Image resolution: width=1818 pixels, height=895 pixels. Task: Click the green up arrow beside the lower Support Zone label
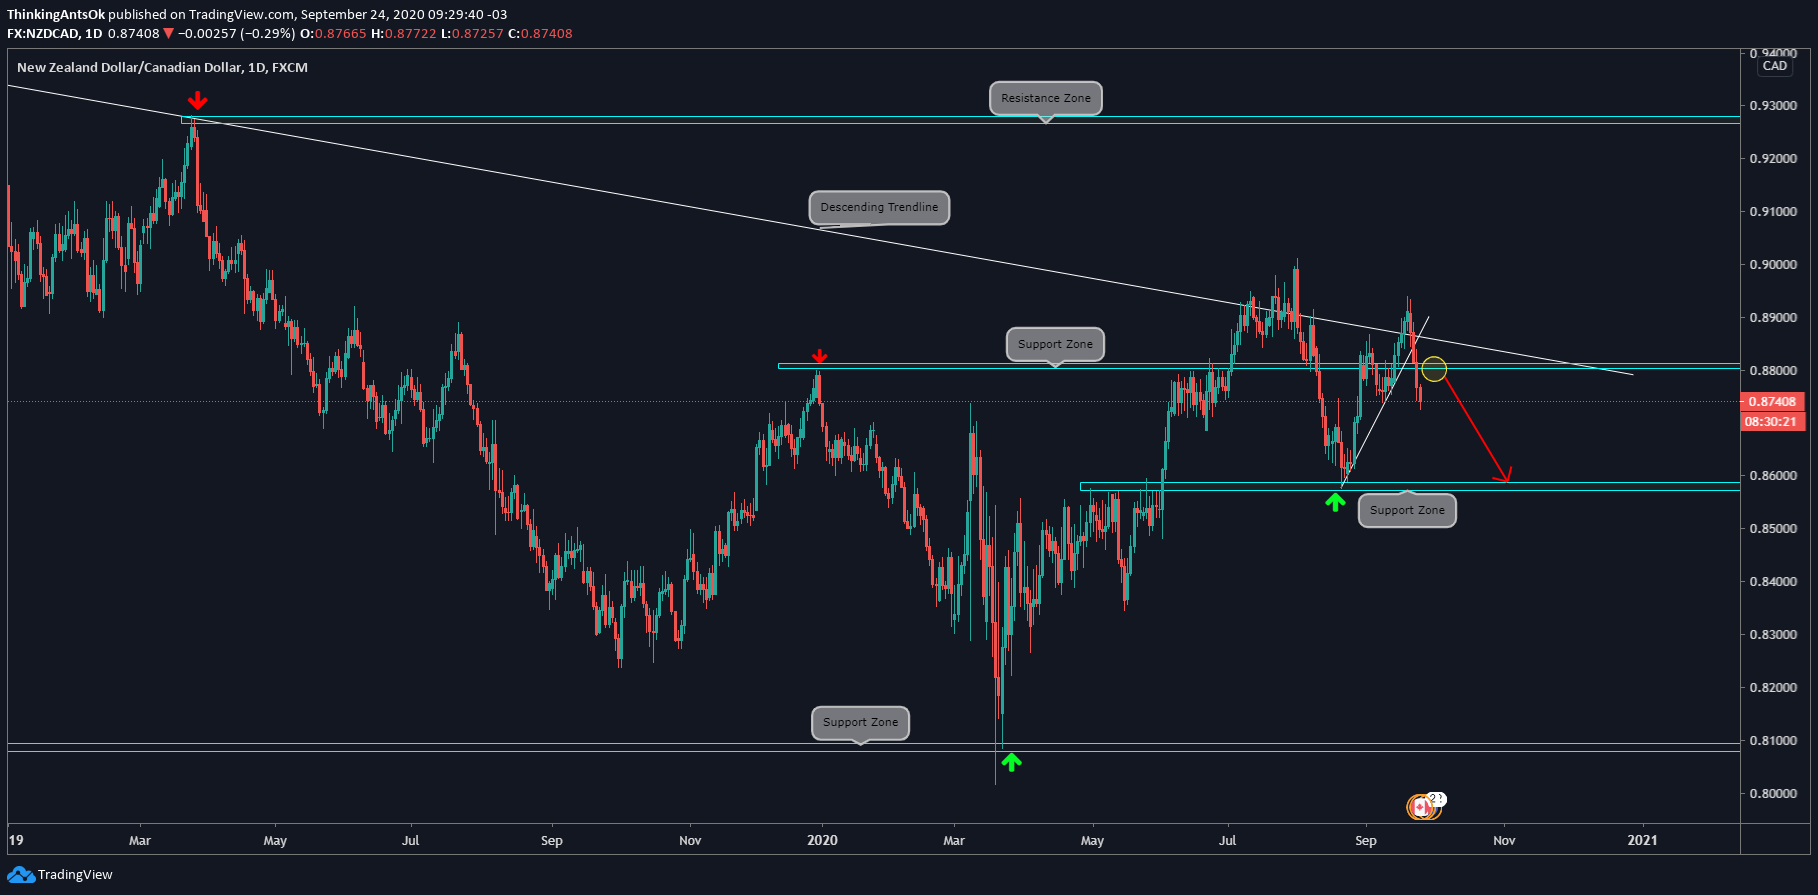(1335, 502)
